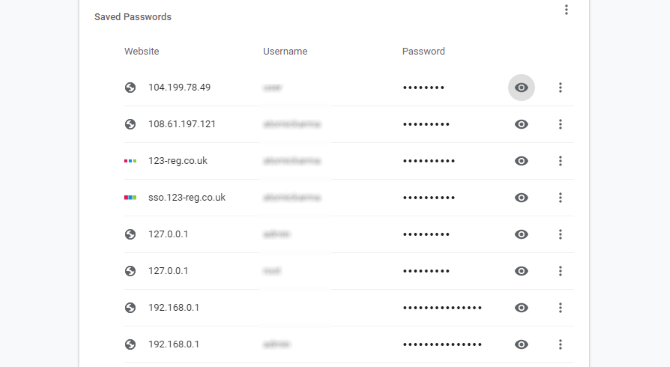Open the 104.199.78.49 site link
This screenshot has width=670, height=367.
click(179, 88)
